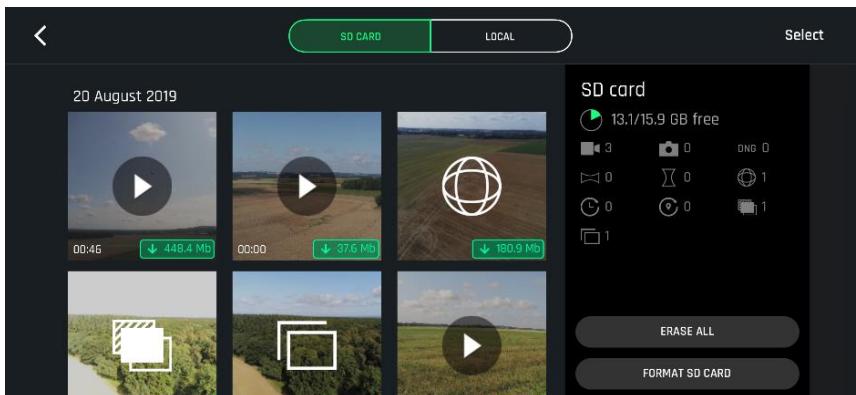The width and height of the screenshot is (856, 395).
Task: Click the 00:00 duration label
Action: coord(252,249)
